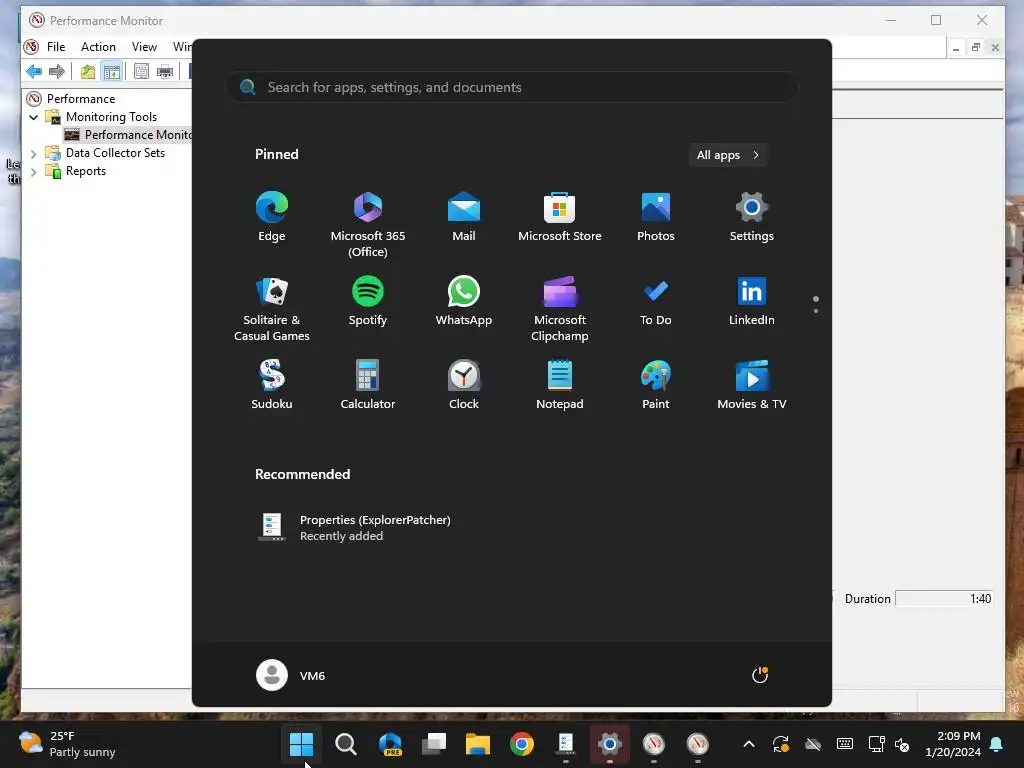
Task: Select Data Collector Sets tree item
Action: click(105, 153)
